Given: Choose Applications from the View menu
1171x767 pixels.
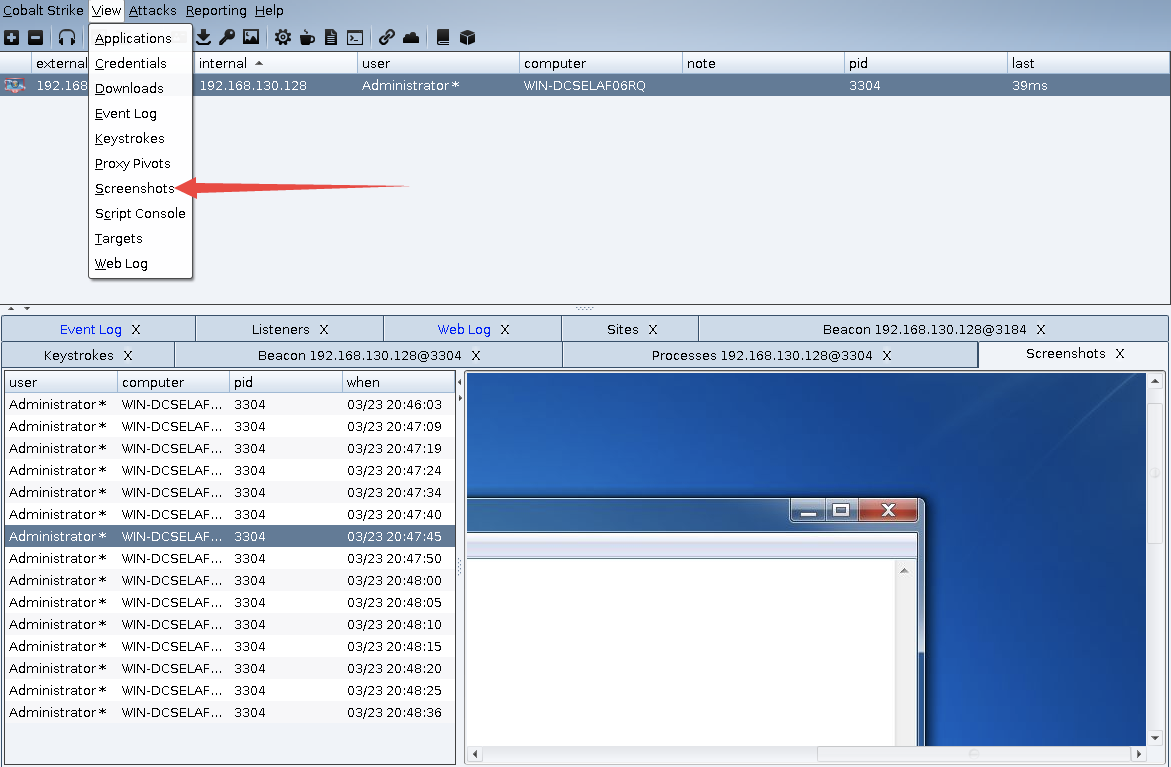Looking at the screenshot, I should (140, 38).
